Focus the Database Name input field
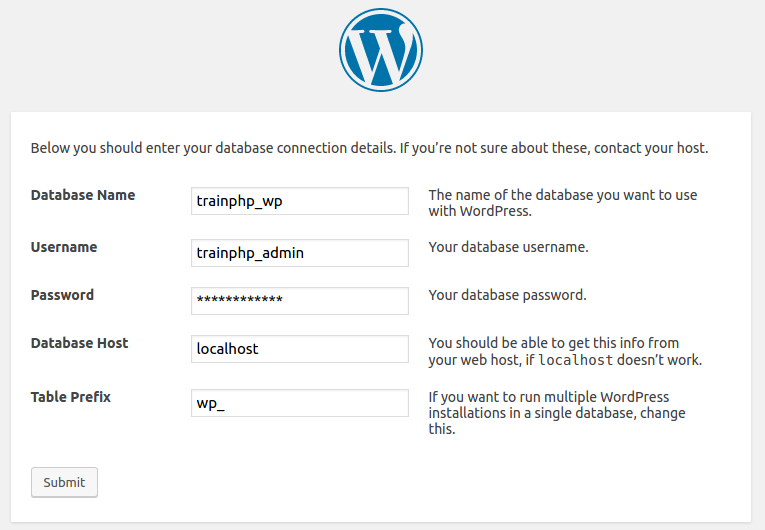This screenshot has width=765, height=530. 300,201
